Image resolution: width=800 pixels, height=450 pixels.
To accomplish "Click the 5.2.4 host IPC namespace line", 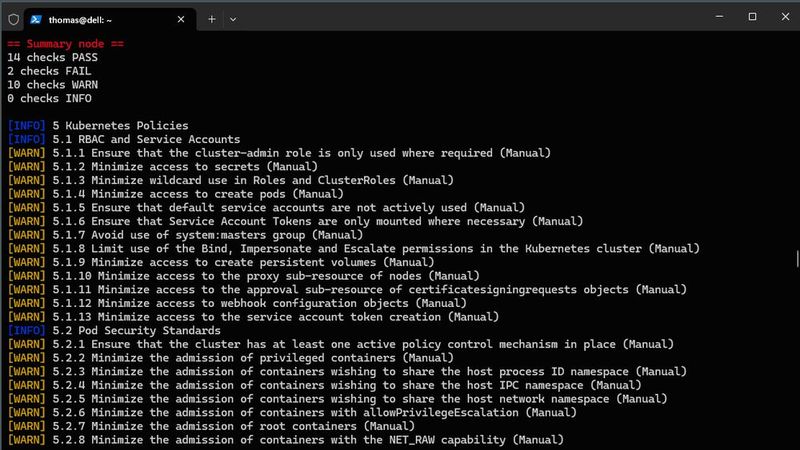I will (x=324, y=386).
